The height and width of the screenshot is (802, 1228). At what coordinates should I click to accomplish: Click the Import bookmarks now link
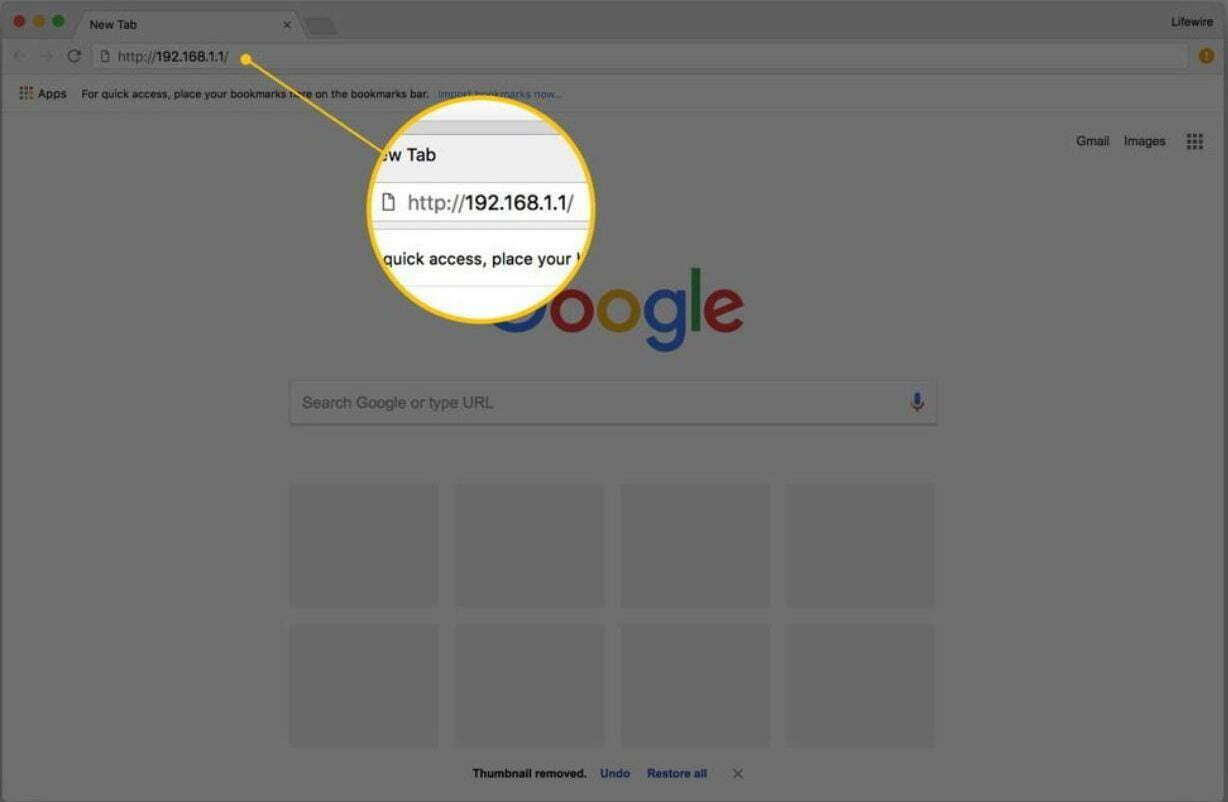[500, 94]
